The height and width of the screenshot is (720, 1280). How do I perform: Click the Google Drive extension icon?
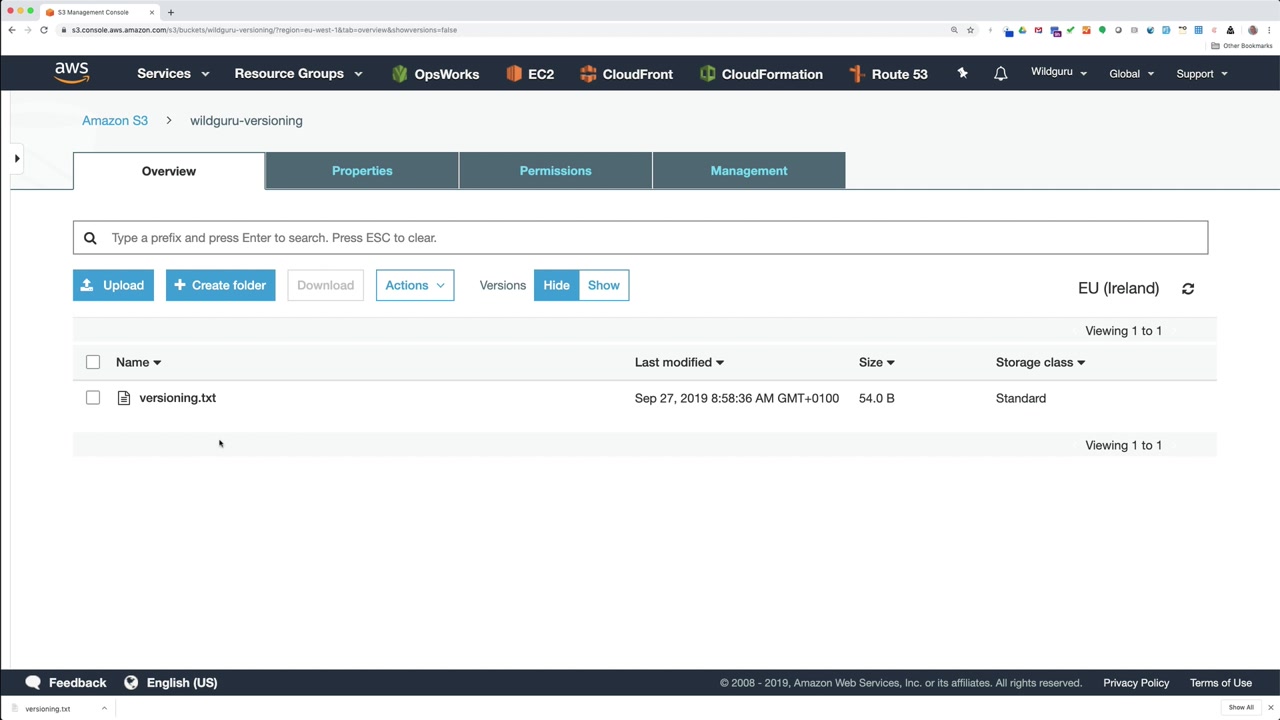point(1022,30)
